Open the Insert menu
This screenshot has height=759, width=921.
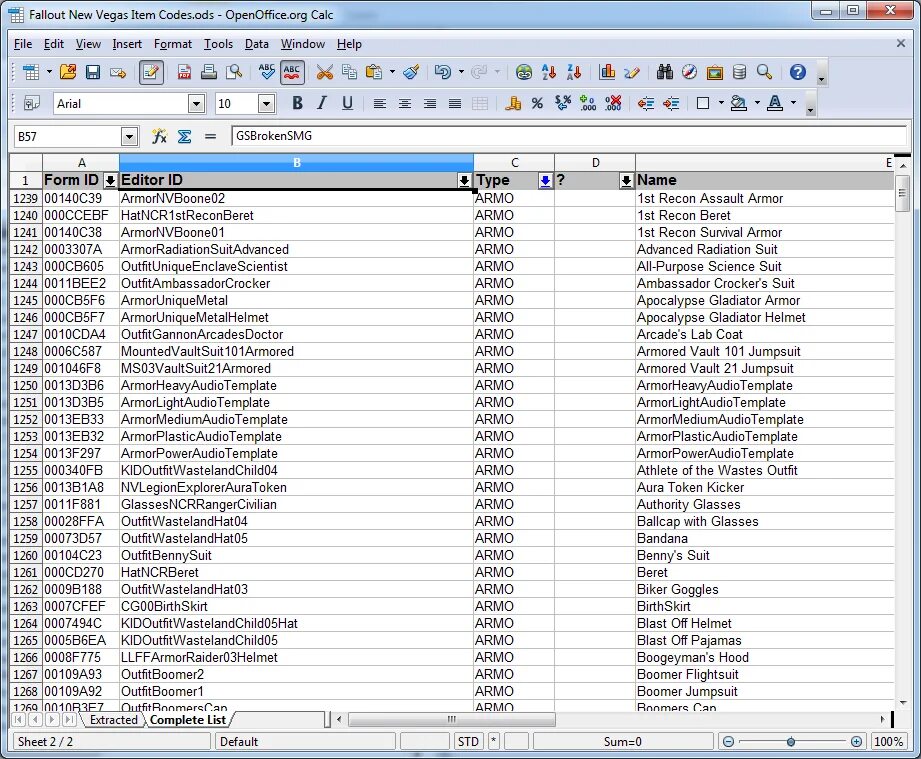(127, 44)
